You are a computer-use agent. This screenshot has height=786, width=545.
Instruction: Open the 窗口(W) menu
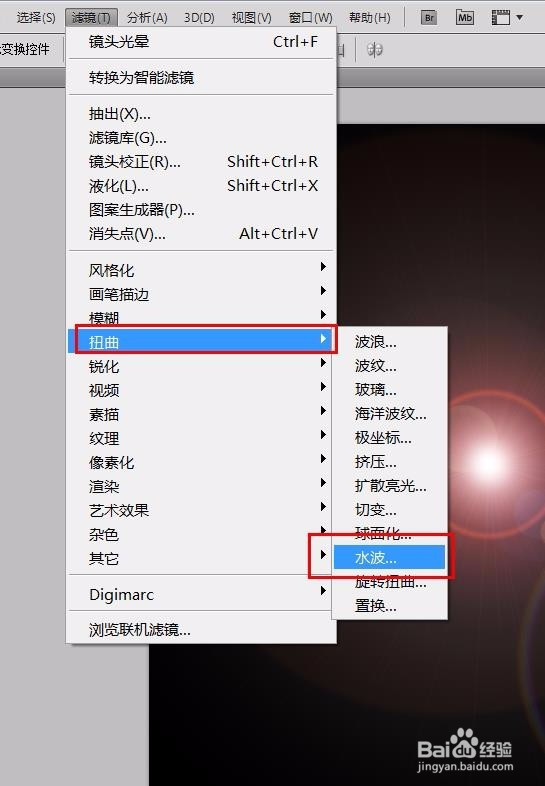310,18
